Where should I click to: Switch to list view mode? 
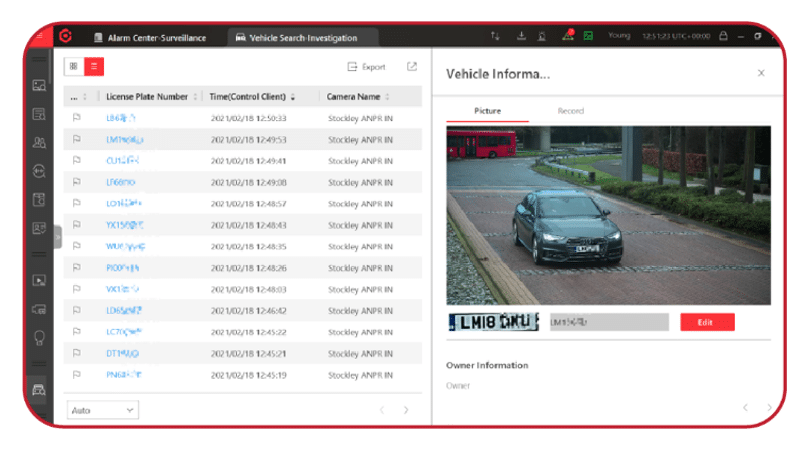[x=94, y=66]
